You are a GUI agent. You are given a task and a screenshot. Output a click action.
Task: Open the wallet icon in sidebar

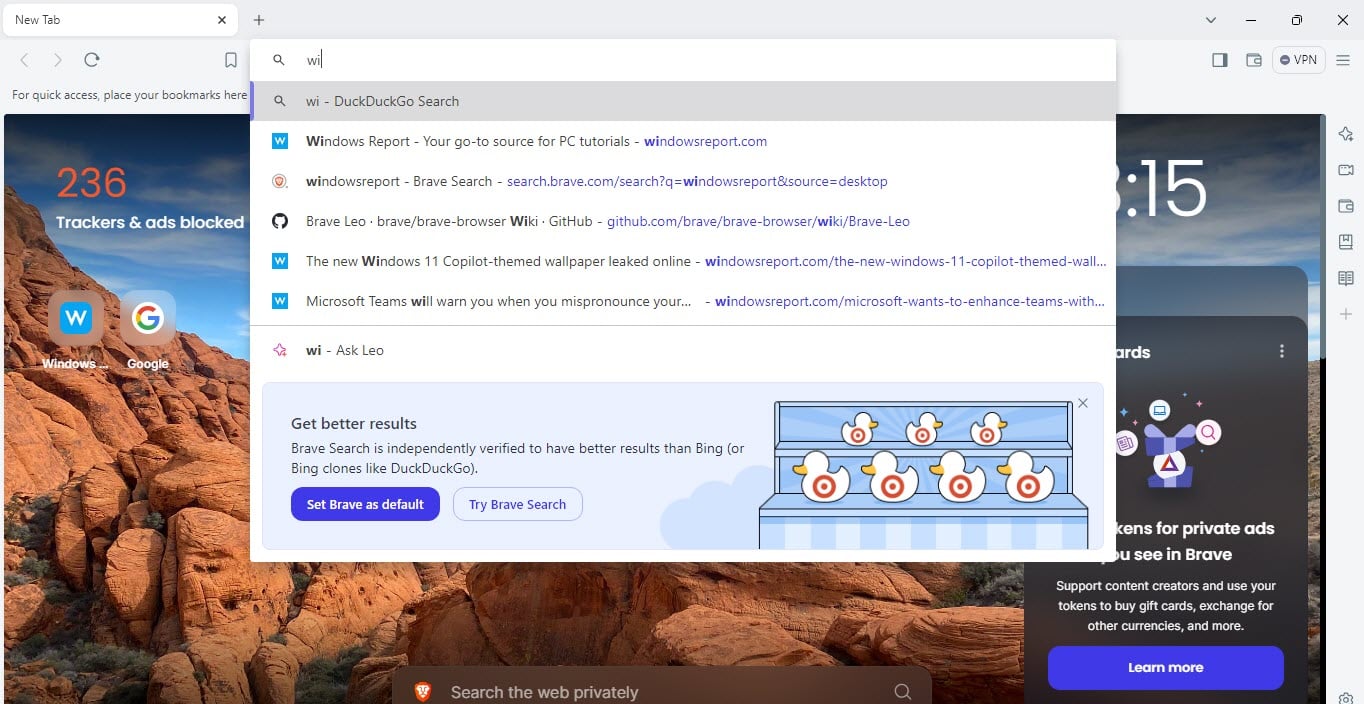coord(1346,206)
